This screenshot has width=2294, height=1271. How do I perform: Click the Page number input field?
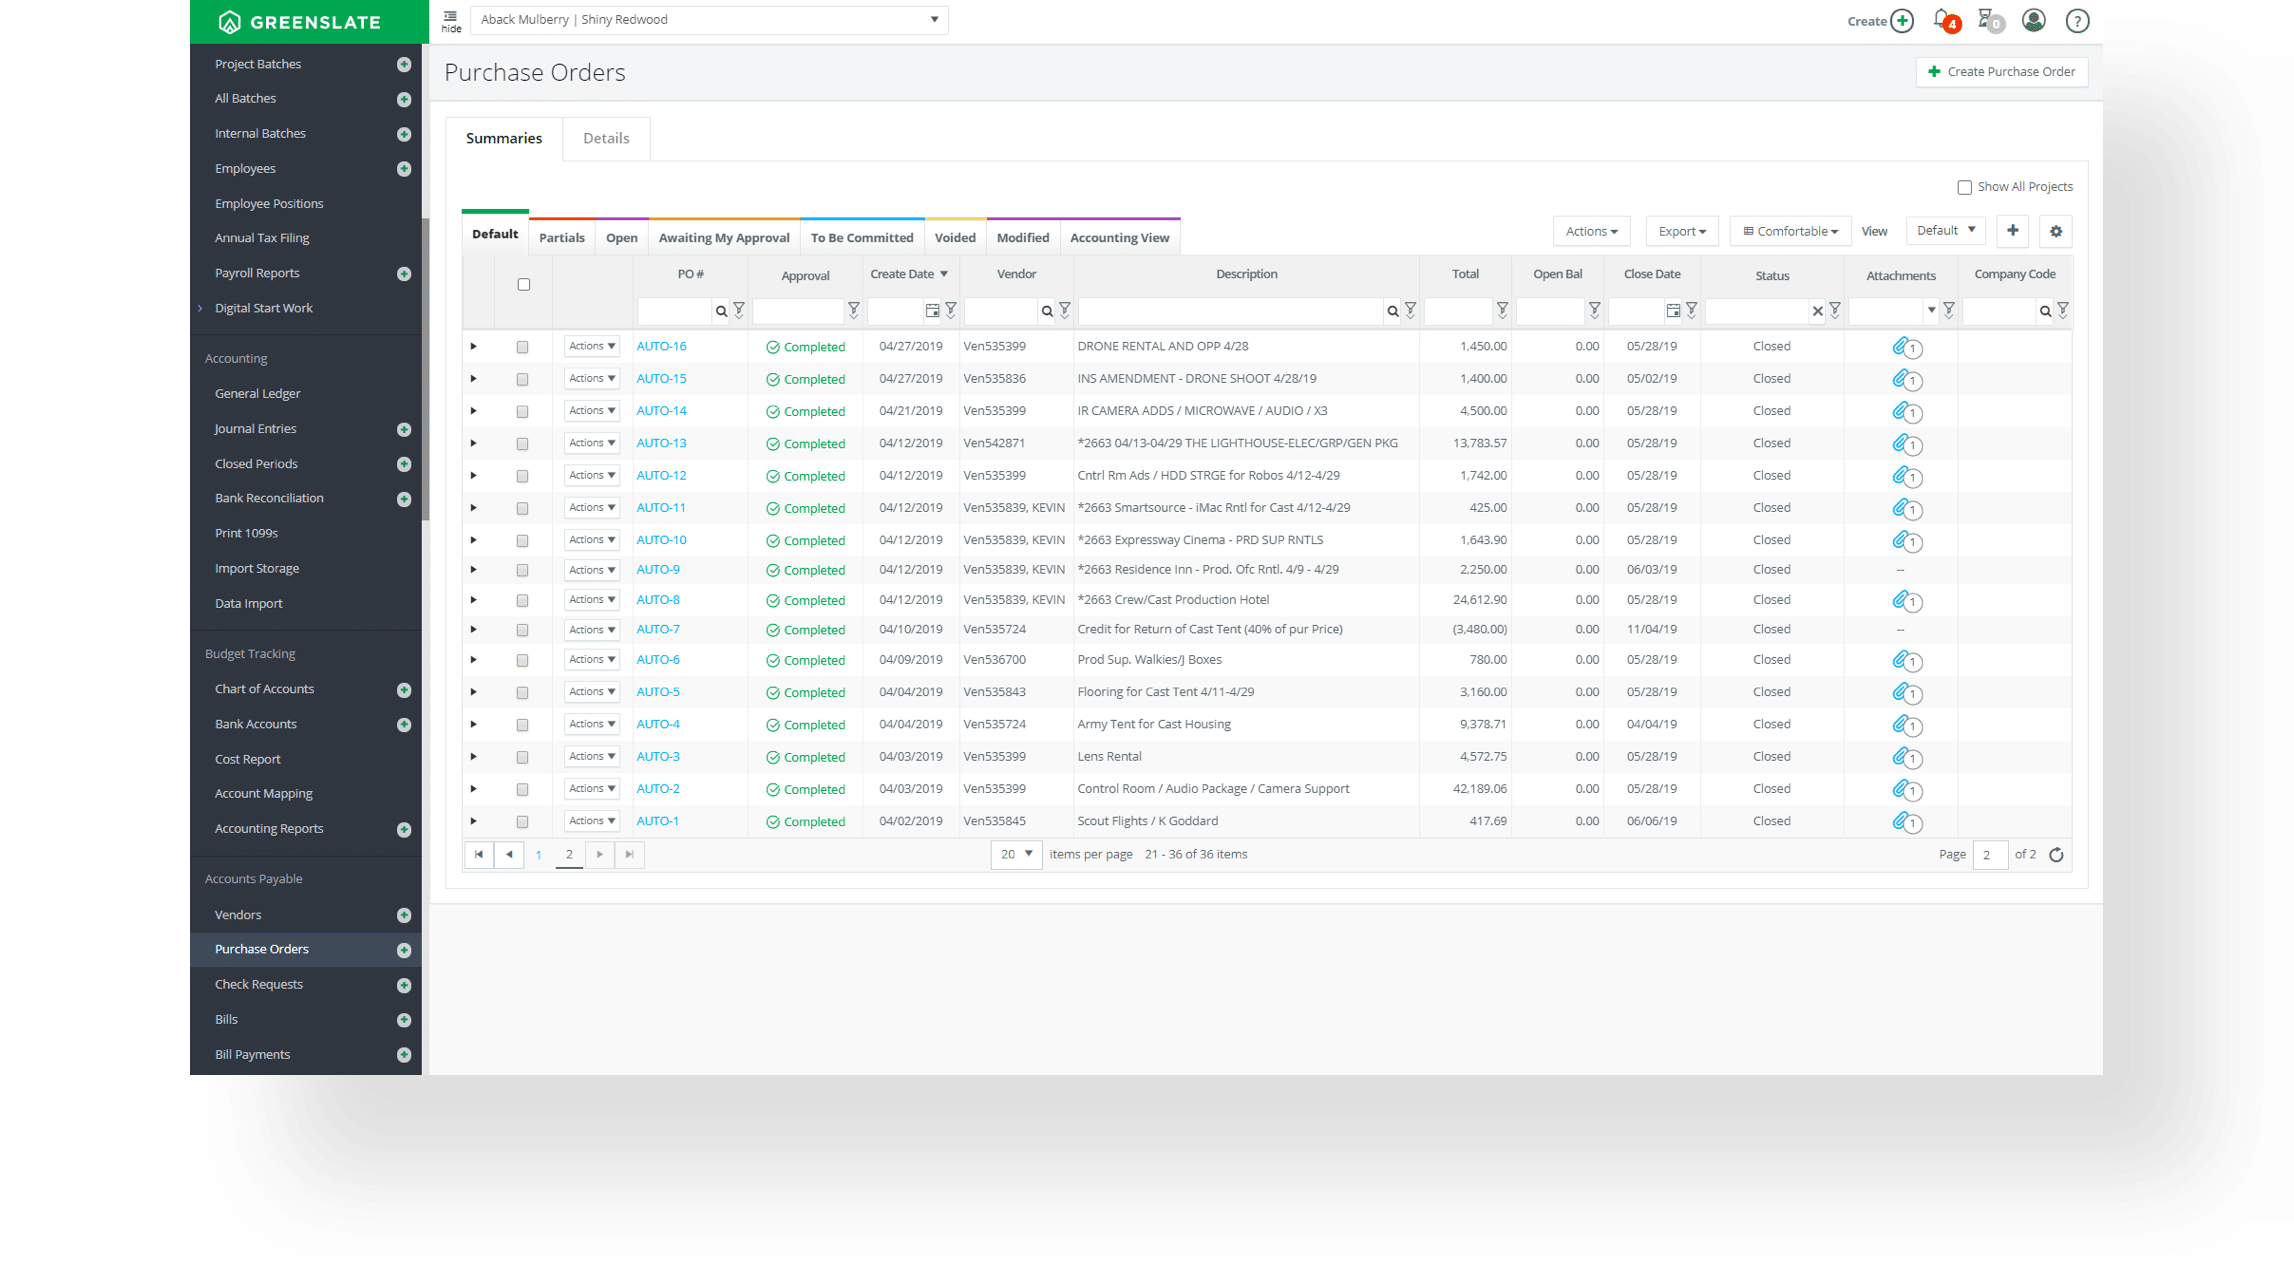pyautogui.click(x=1990, y=855)
